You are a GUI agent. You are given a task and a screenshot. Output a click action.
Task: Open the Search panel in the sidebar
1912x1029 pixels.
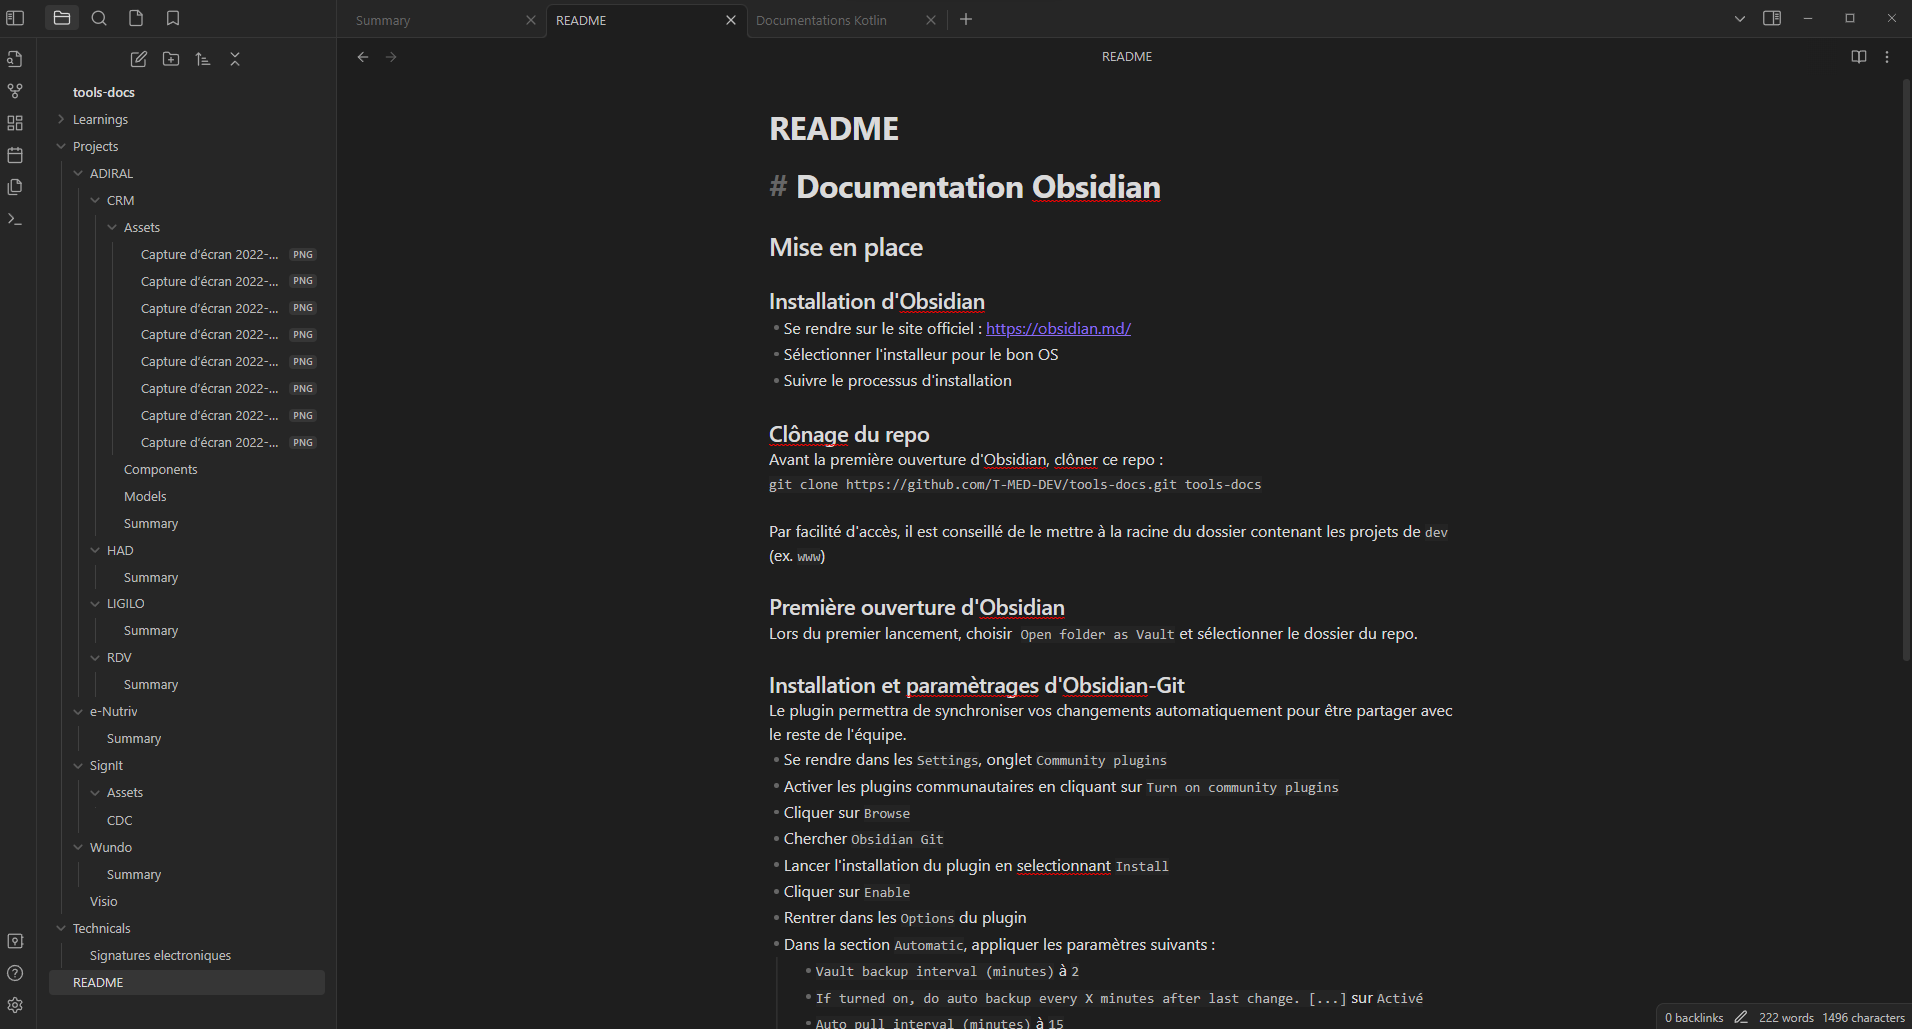coord(99,17)
